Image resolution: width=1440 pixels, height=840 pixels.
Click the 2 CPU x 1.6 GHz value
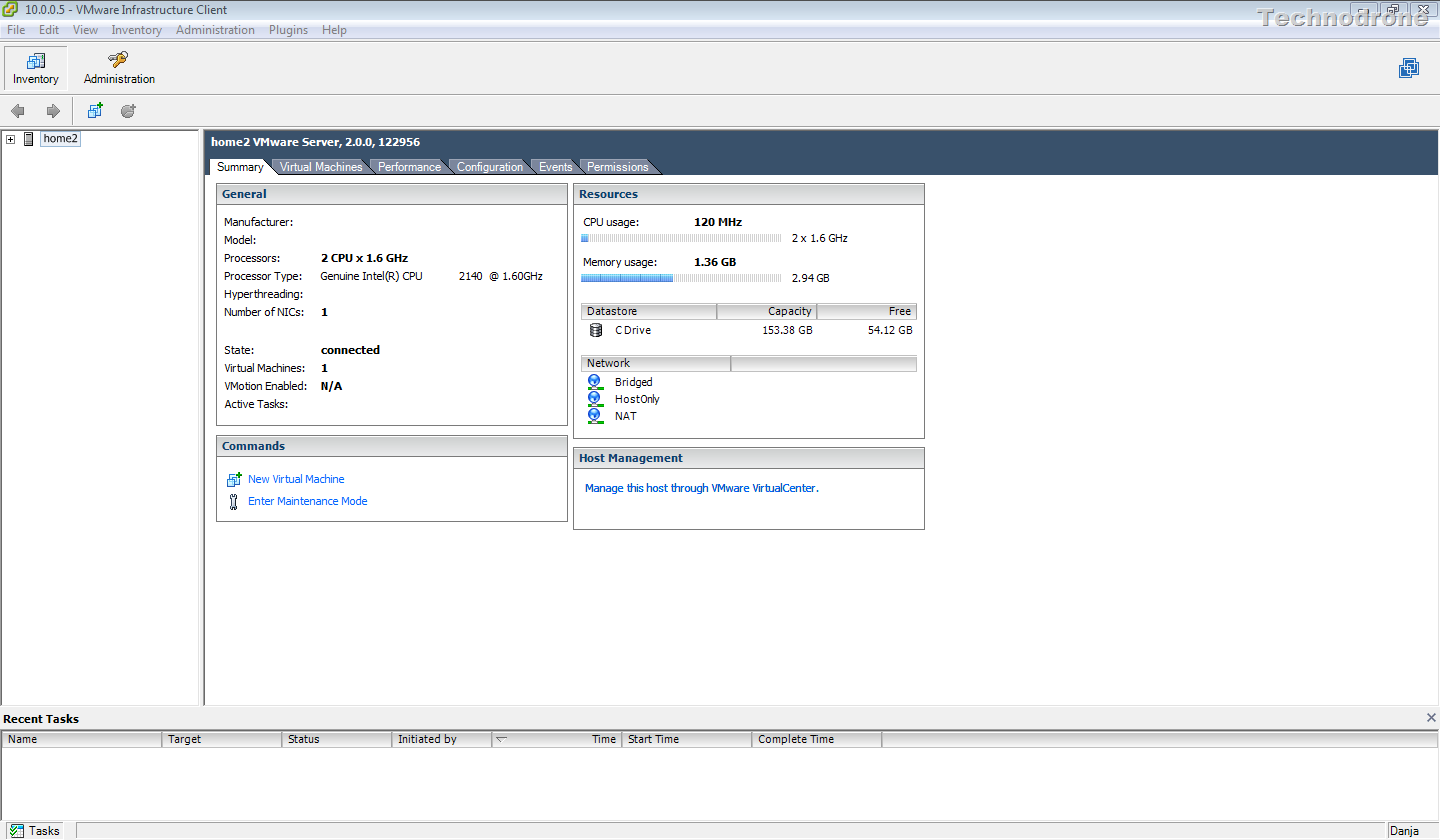pyautogui.click(x=364, y=258)
